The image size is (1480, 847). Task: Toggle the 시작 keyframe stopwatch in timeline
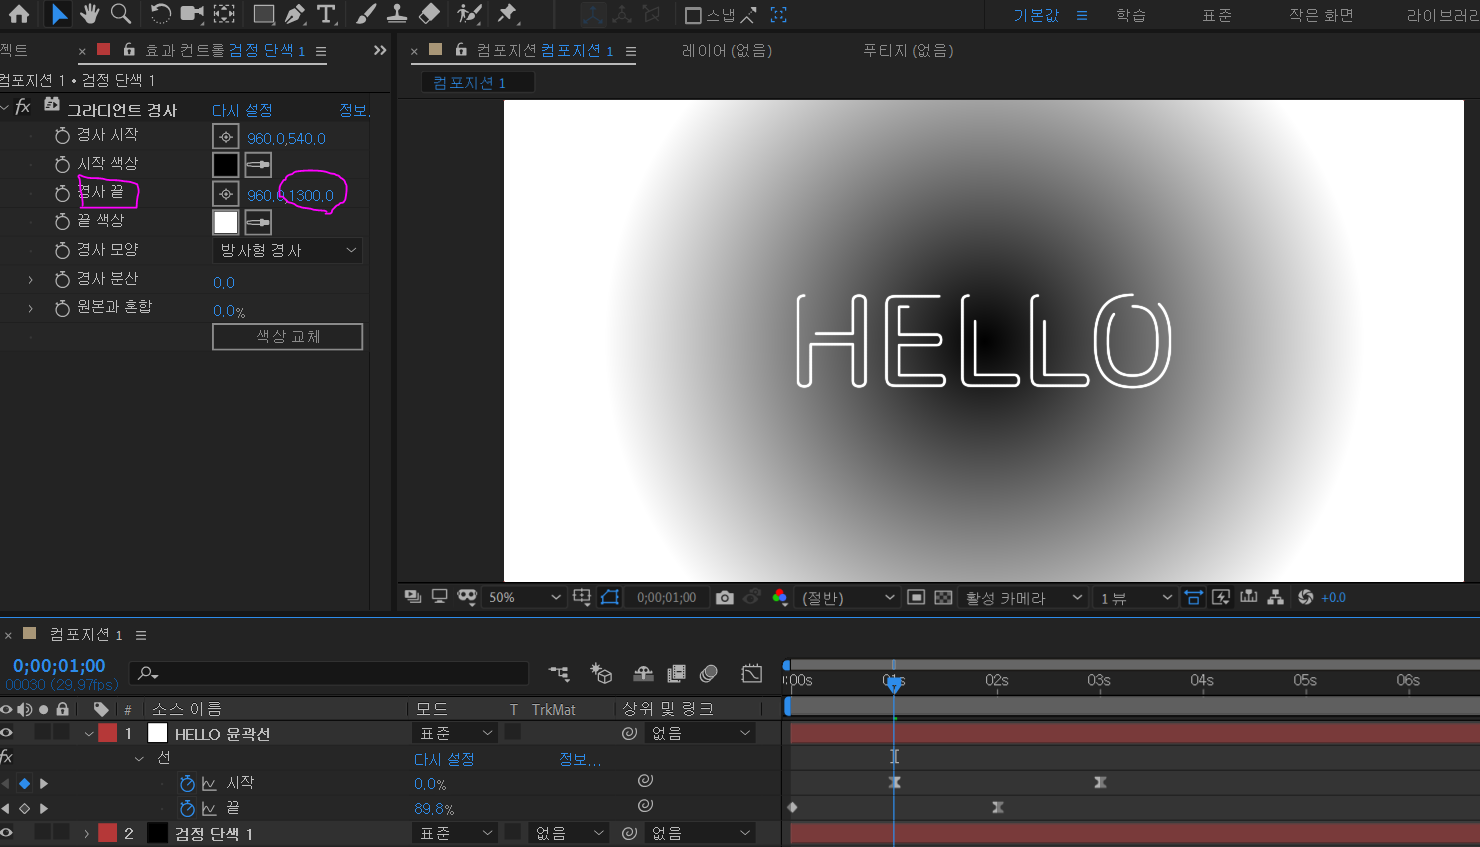point(187,783)
